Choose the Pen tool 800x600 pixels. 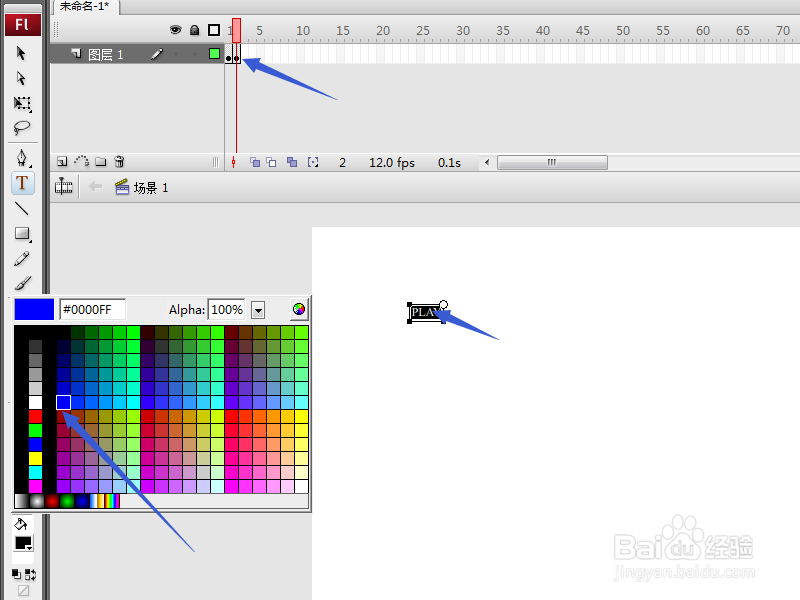[x=22, y=156]
